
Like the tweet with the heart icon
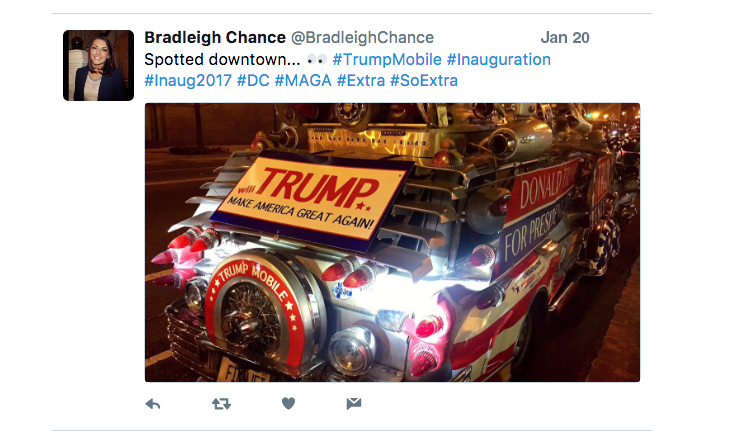coord(288,404)
